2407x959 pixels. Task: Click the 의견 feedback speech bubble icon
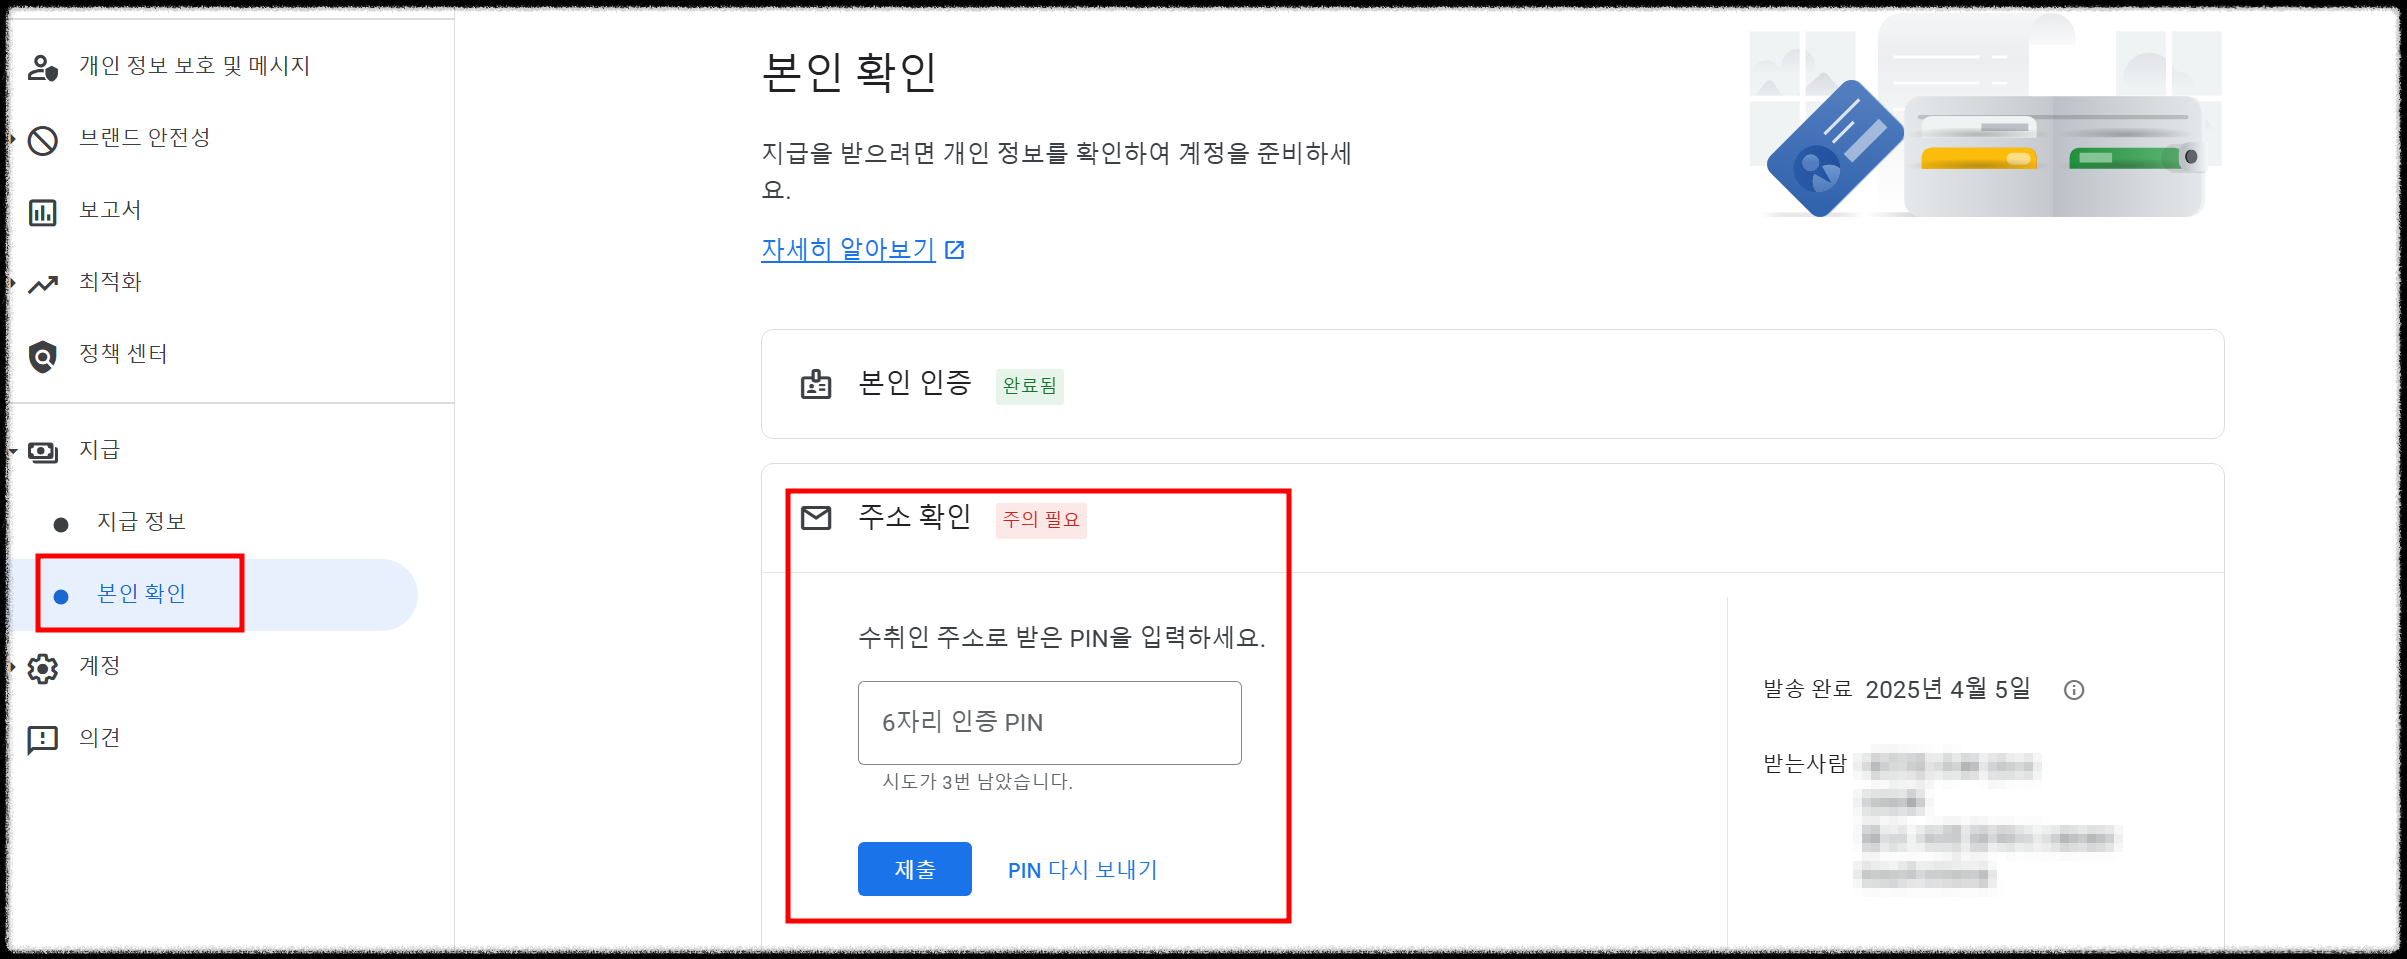click(x=44, y=738)
